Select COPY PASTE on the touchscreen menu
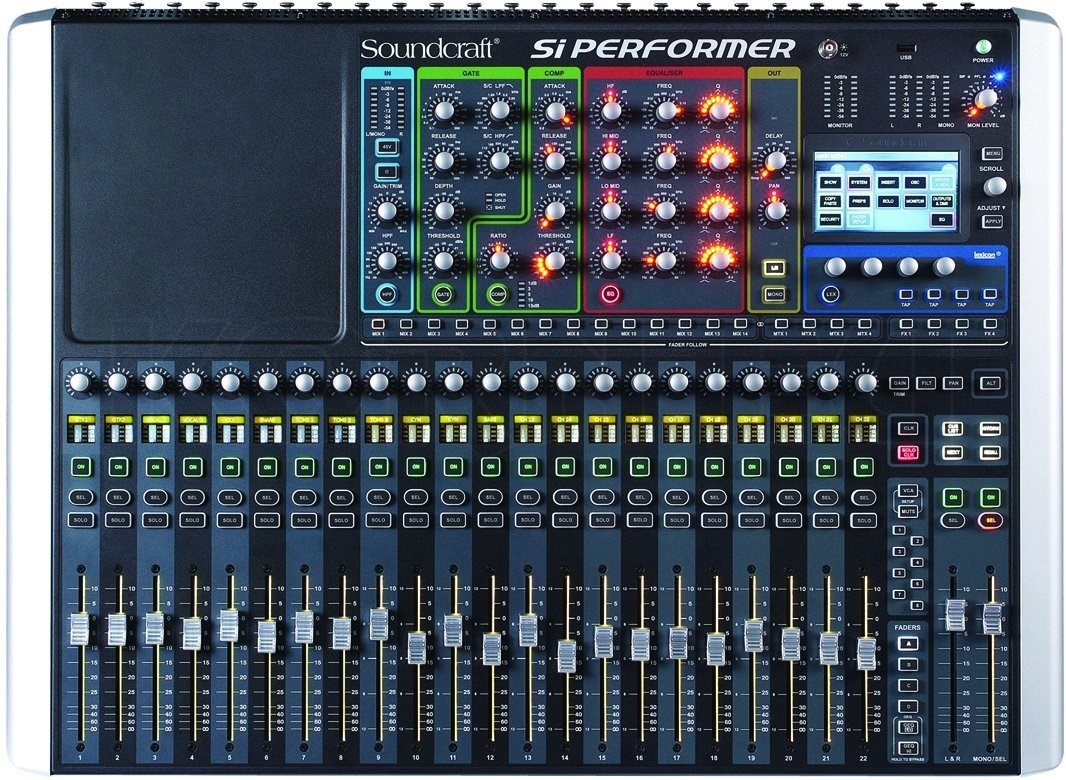1066x780 pixels. tap(830, 201)
